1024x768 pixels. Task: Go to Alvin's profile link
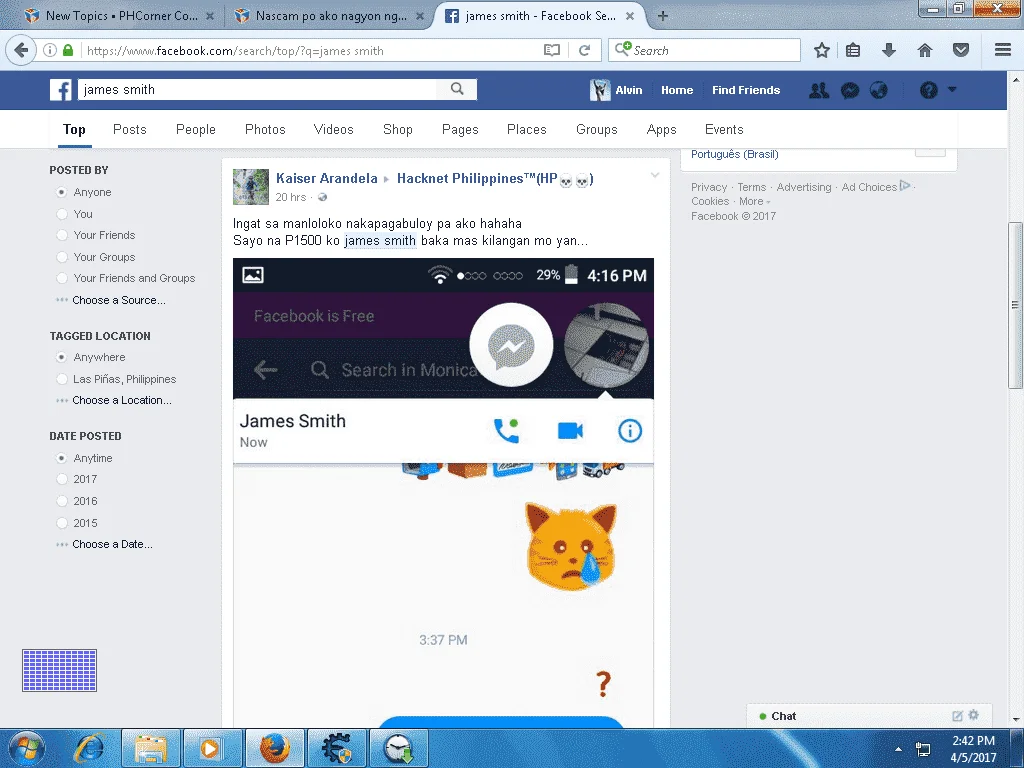tap(616, 90)
